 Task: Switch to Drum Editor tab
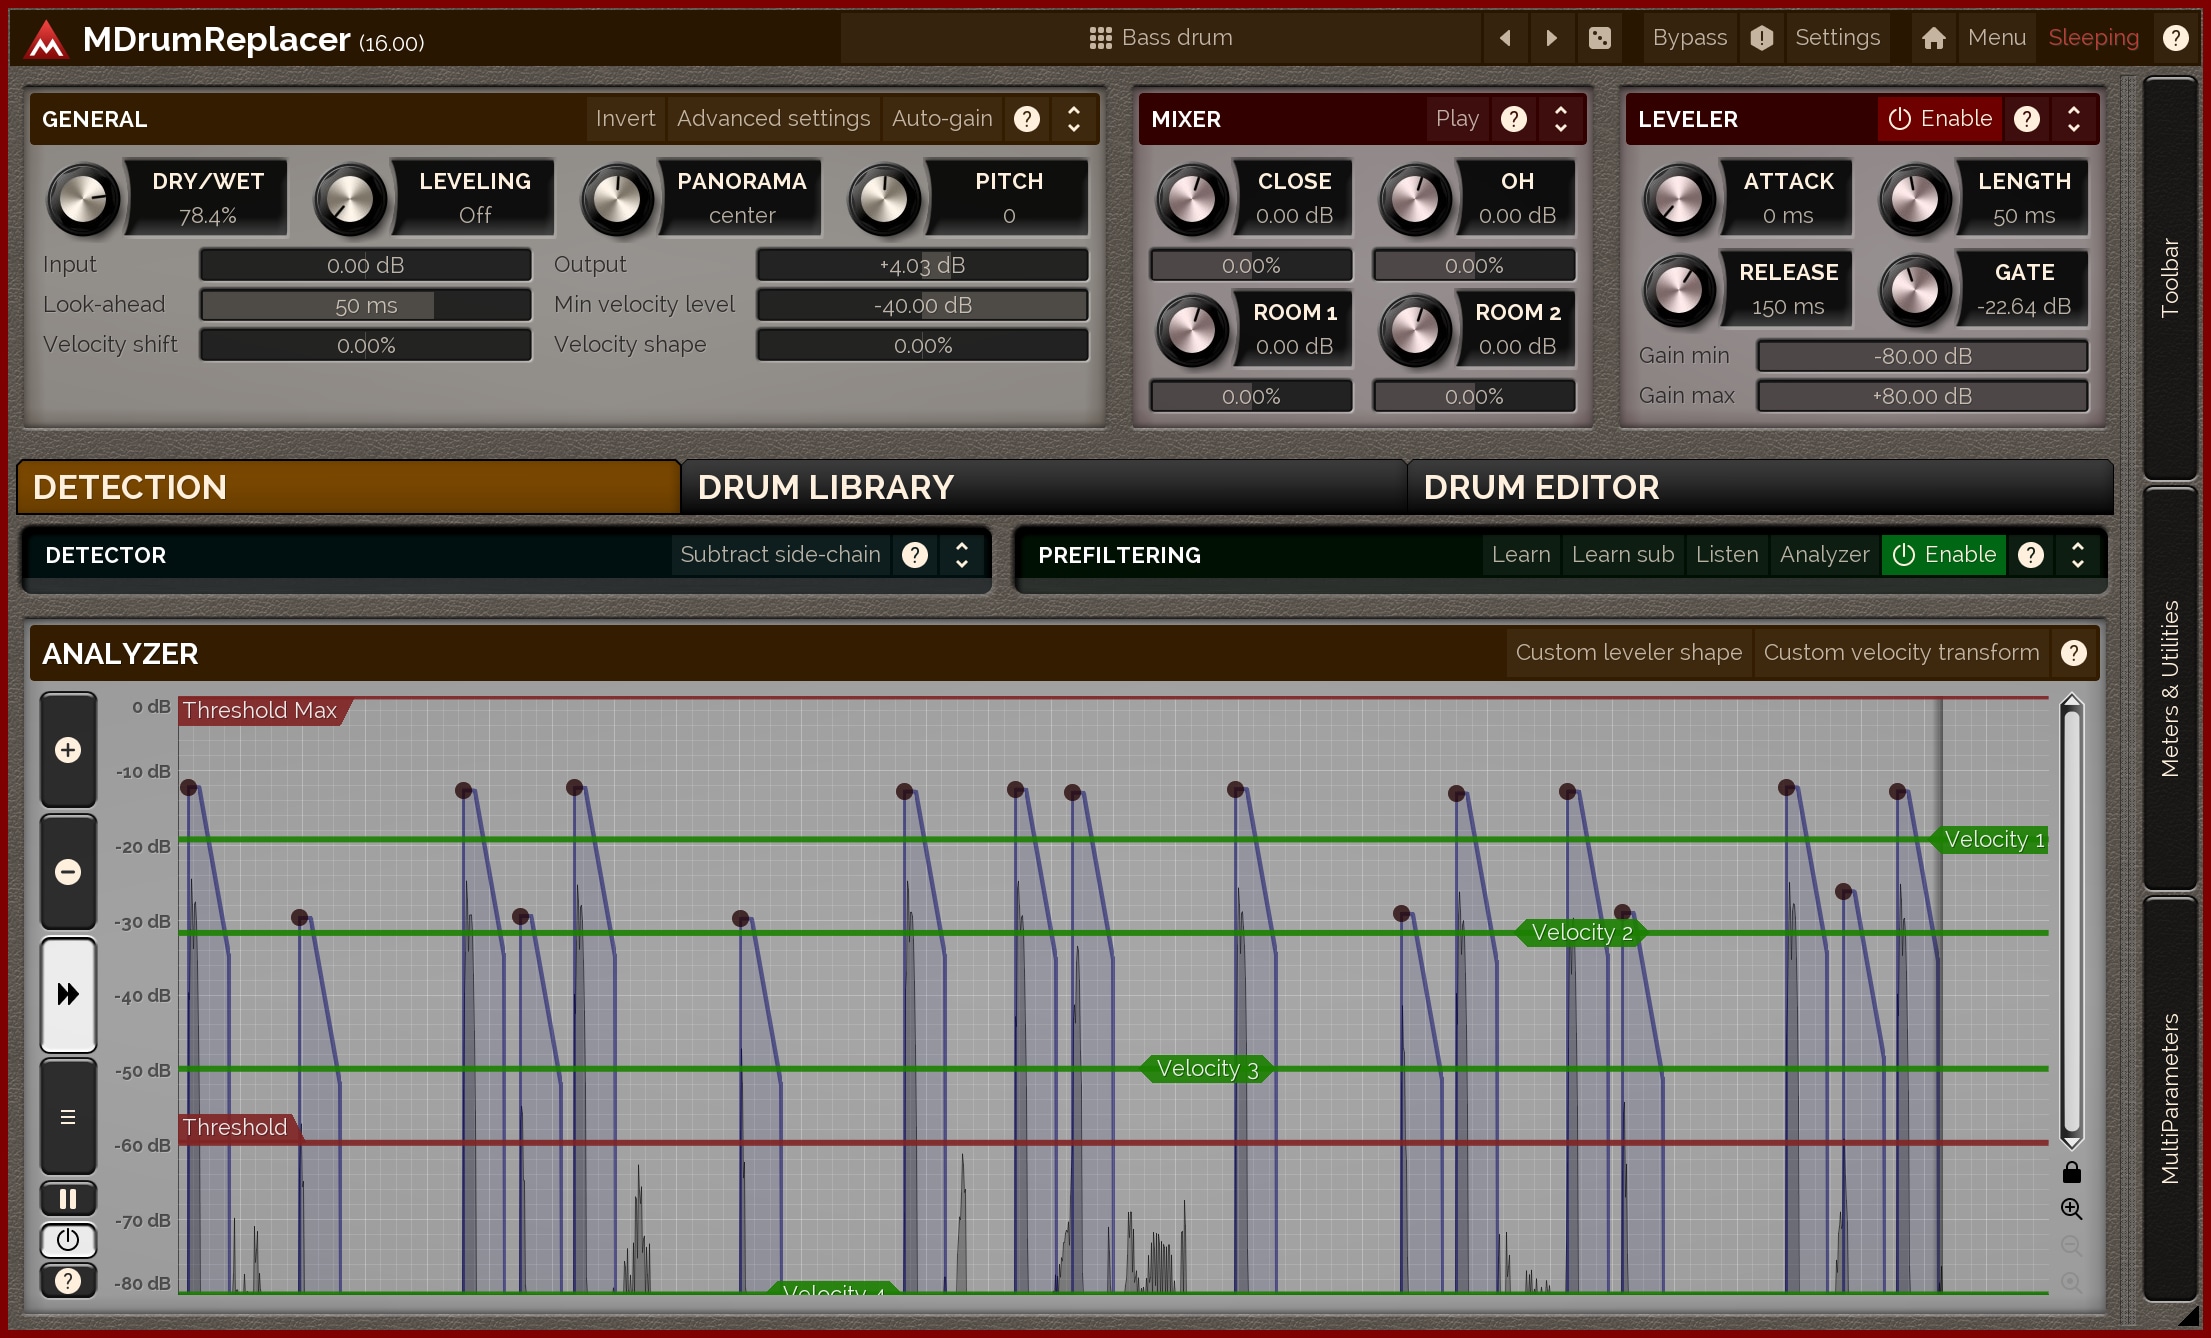click(x=1760, y=487)
